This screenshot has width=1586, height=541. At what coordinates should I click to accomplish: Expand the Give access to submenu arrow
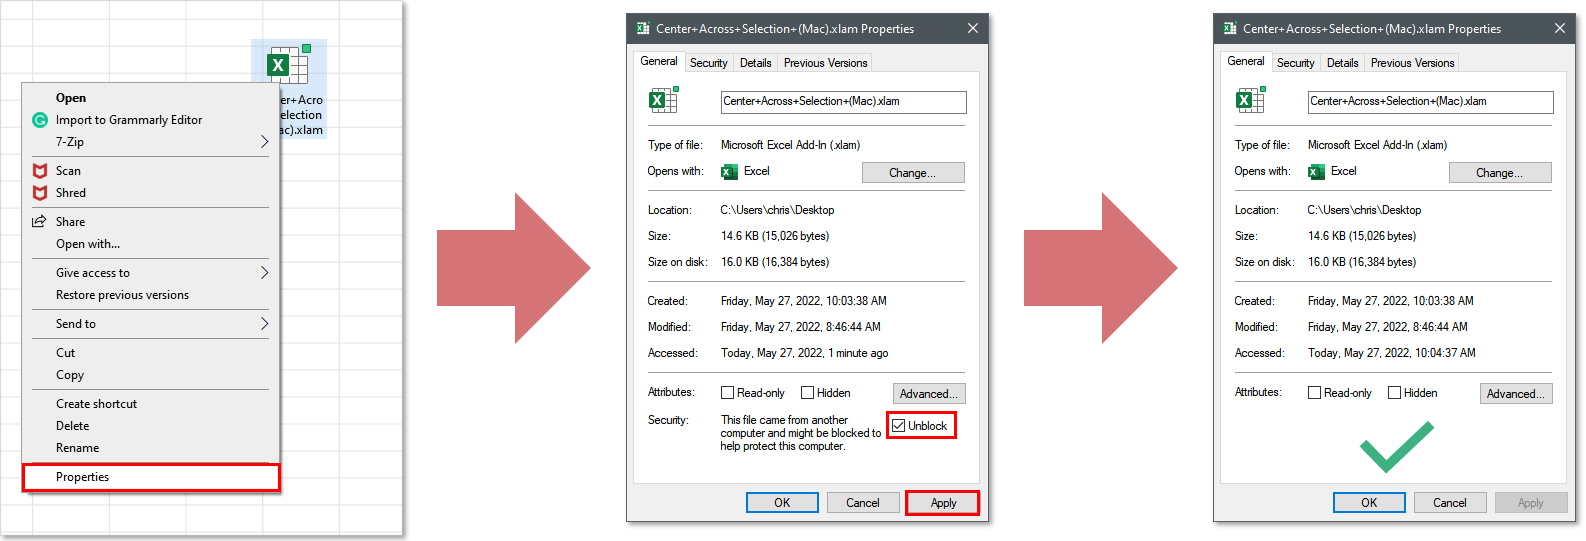[264, 273]
